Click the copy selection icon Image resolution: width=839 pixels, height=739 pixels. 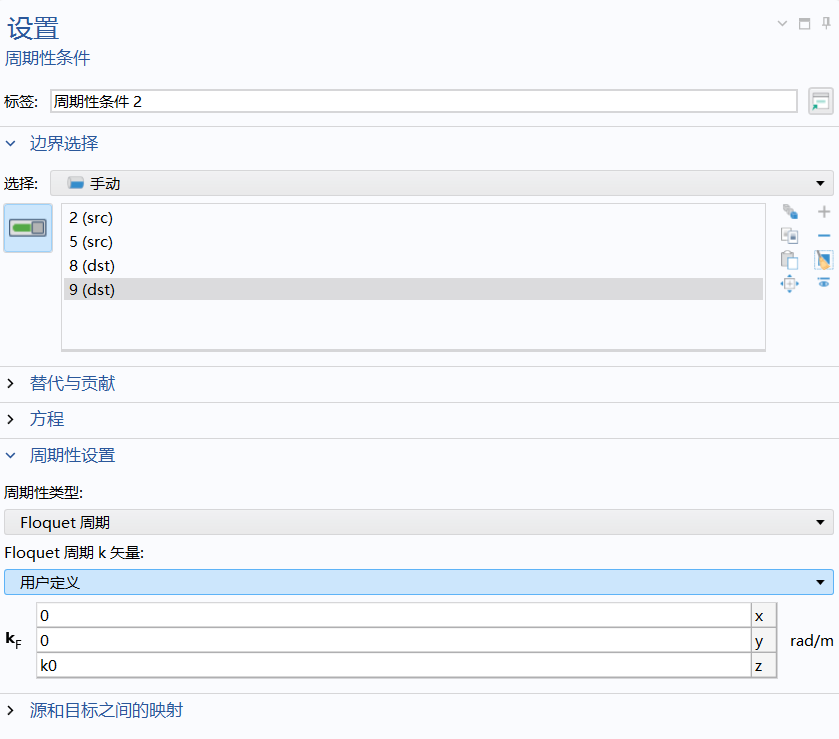coord(790,235)
